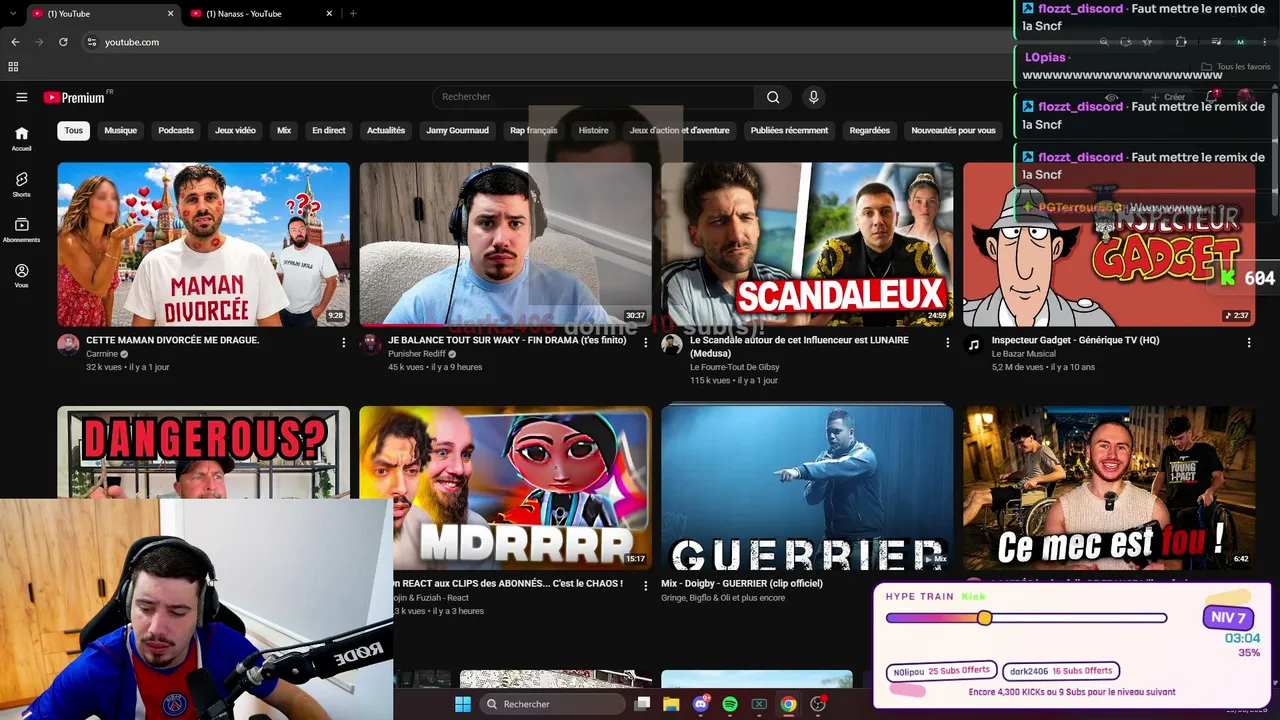Open options for the Medusa scandal video
Screen dimensions: 1280x720
(947, 342)
